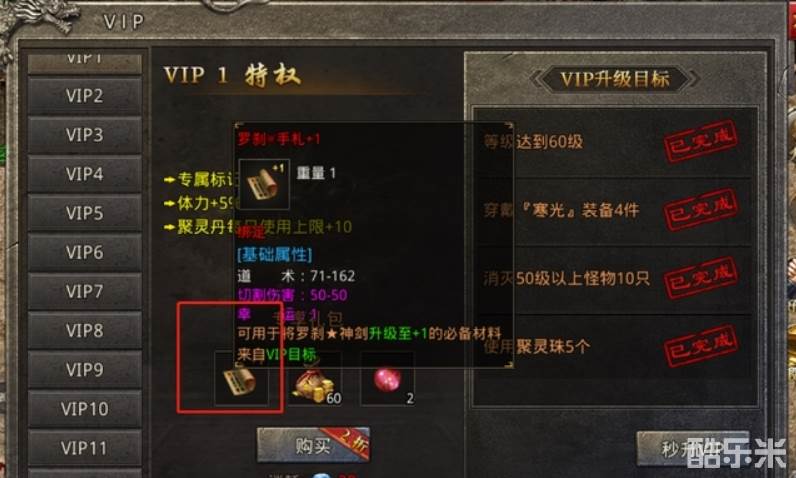Click the 使用聚灵珠5个 goal row
796x478 pixels.
(613, 347)
